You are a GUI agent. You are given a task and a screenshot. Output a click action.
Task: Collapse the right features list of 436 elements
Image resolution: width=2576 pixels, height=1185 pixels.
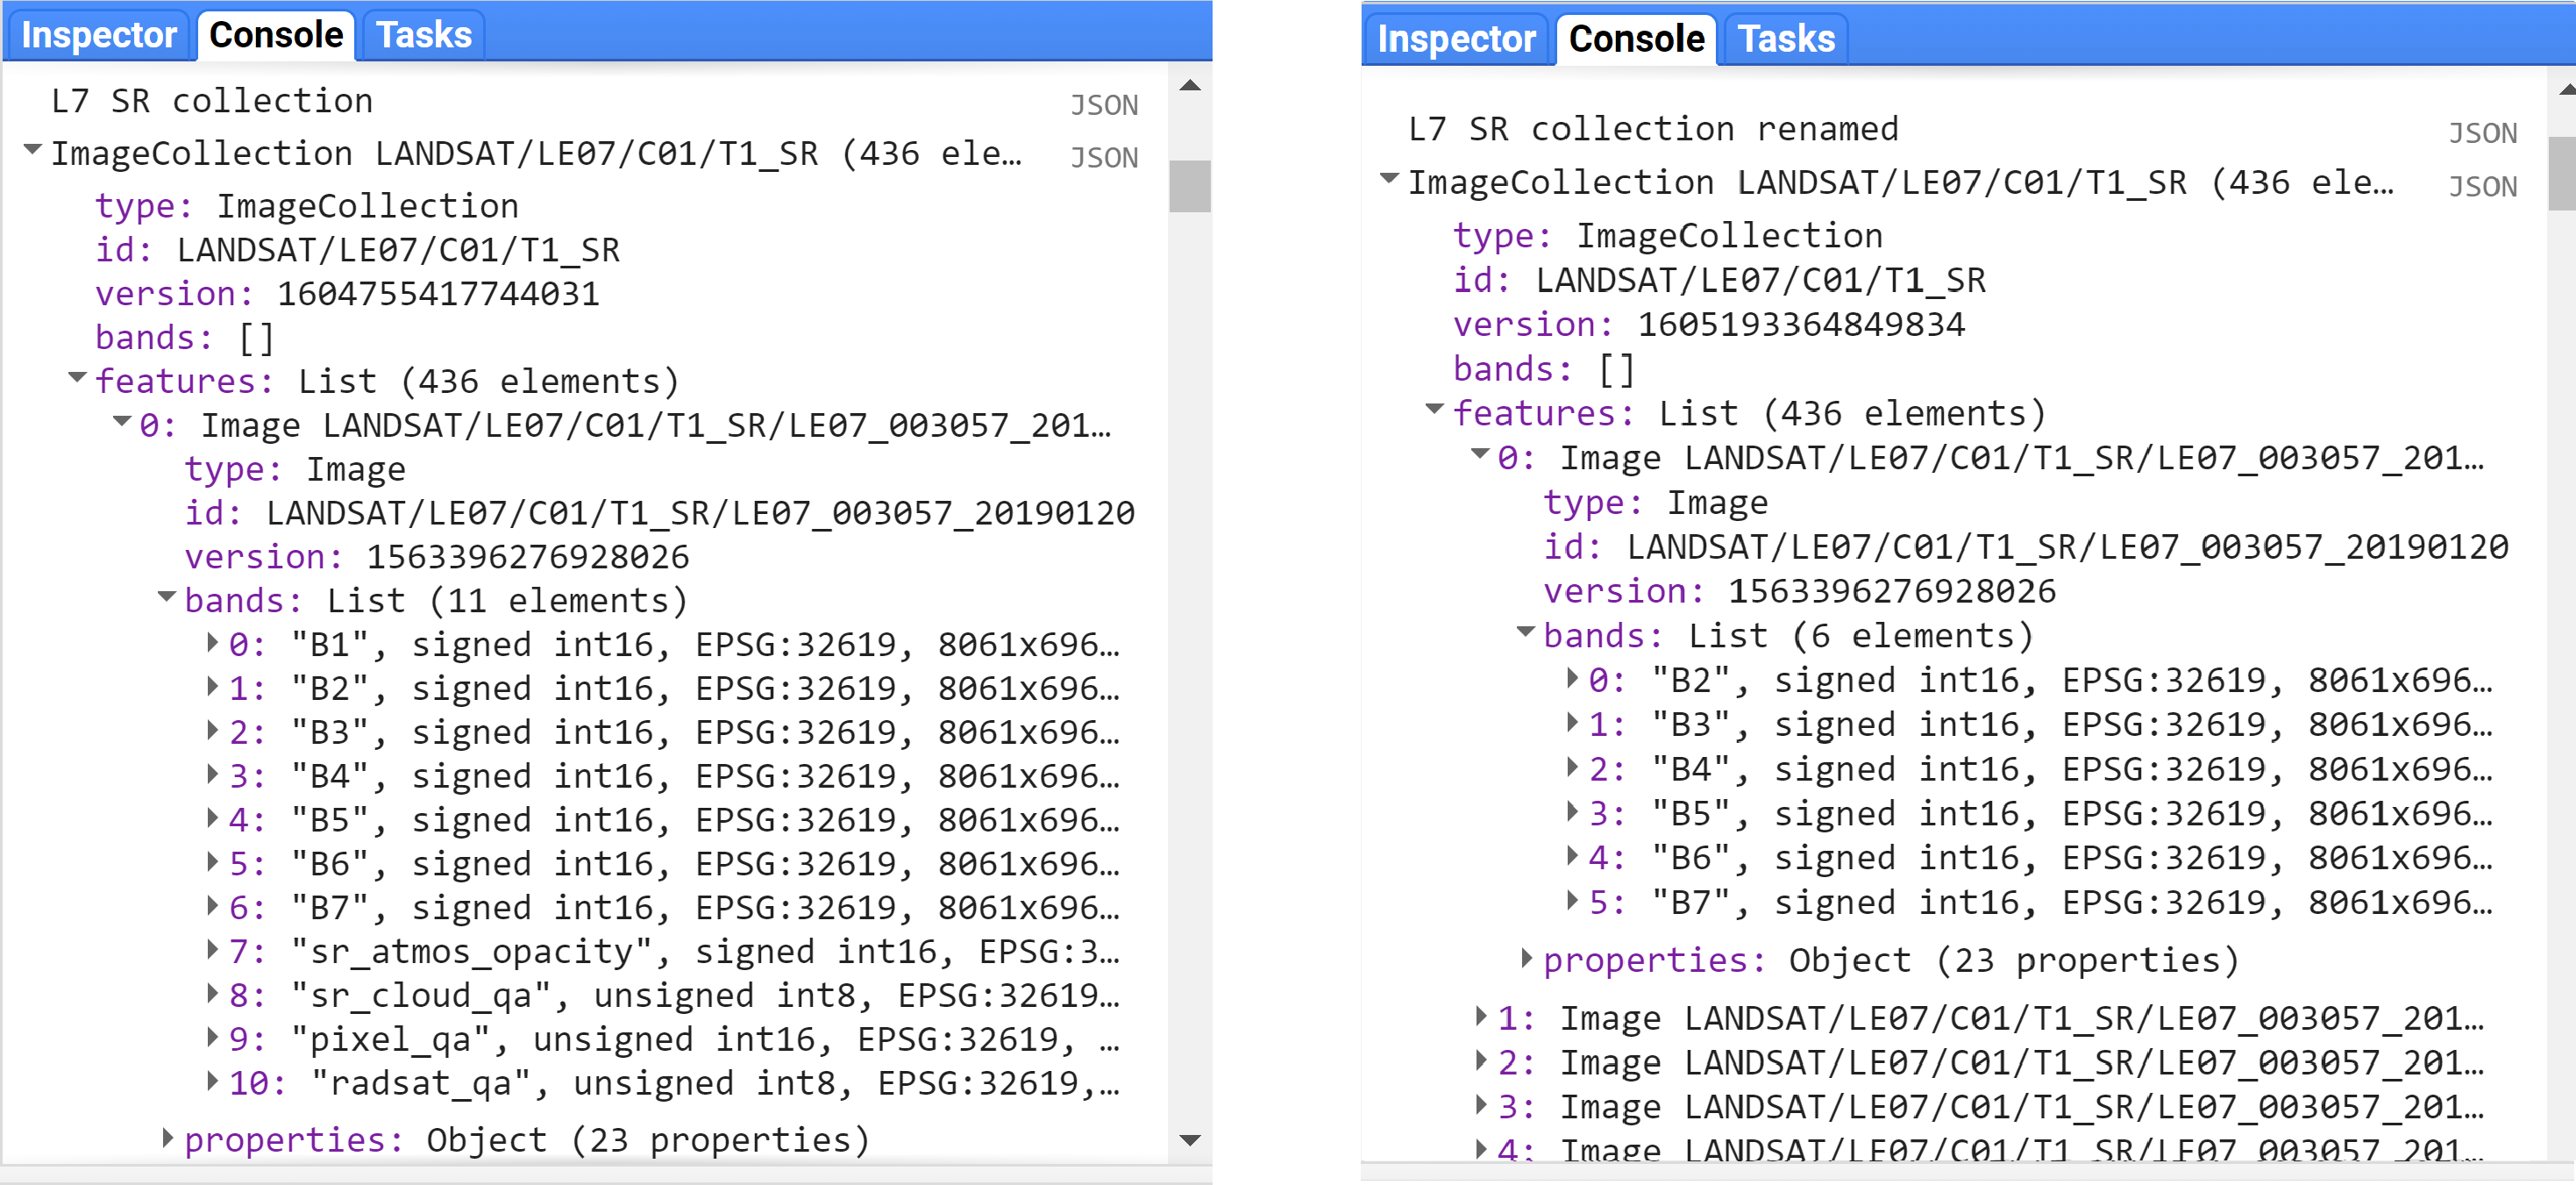coord(1435,409)
